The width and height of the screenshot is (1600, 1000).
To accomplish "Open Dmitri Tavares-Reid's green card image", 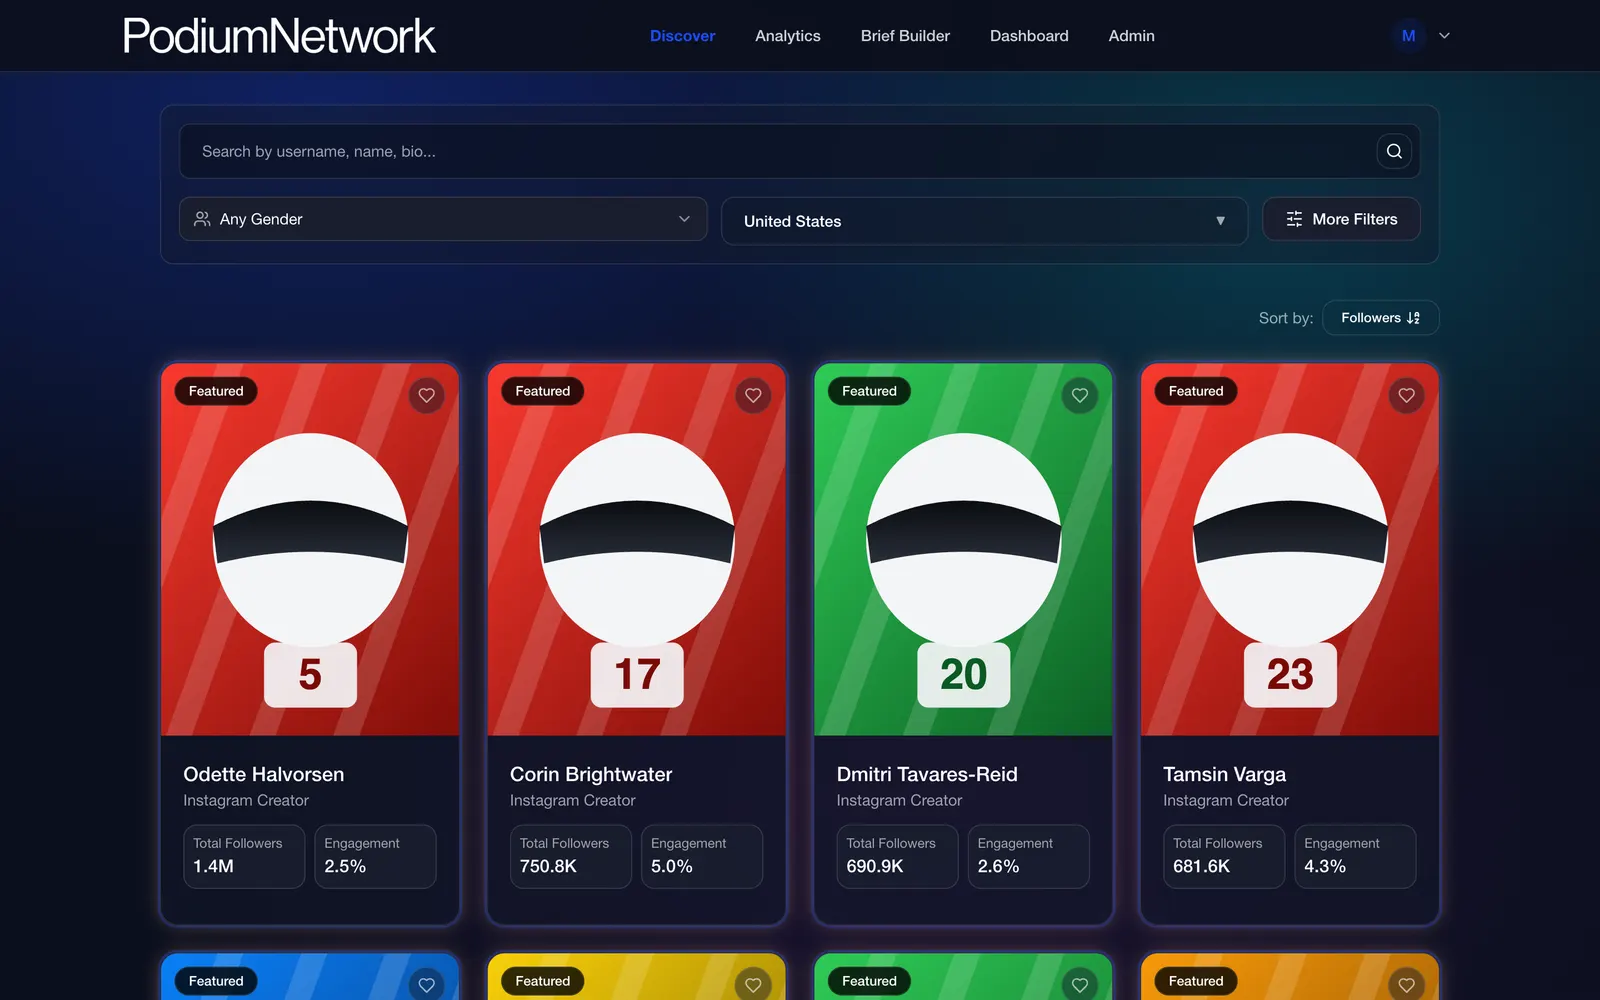I will pos(963,549).
